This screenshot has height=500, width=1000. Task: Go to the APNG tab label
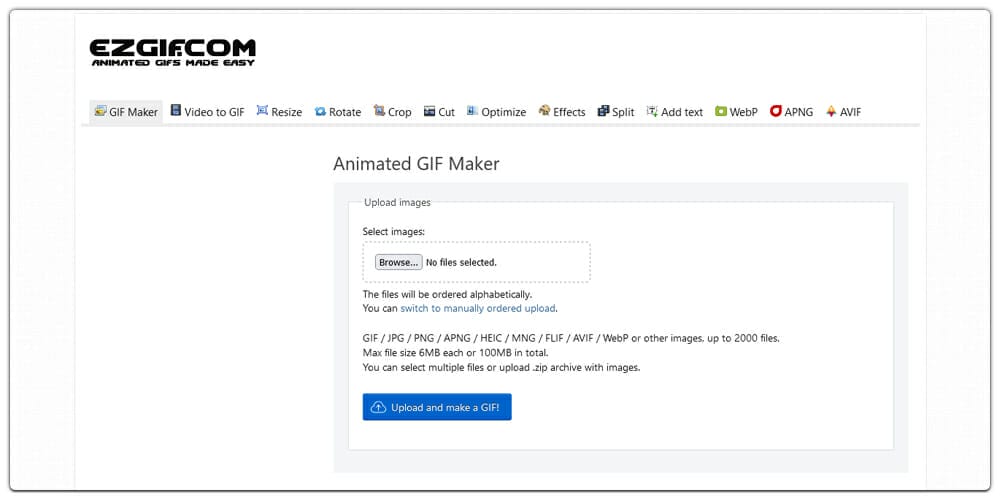point(798,112)
